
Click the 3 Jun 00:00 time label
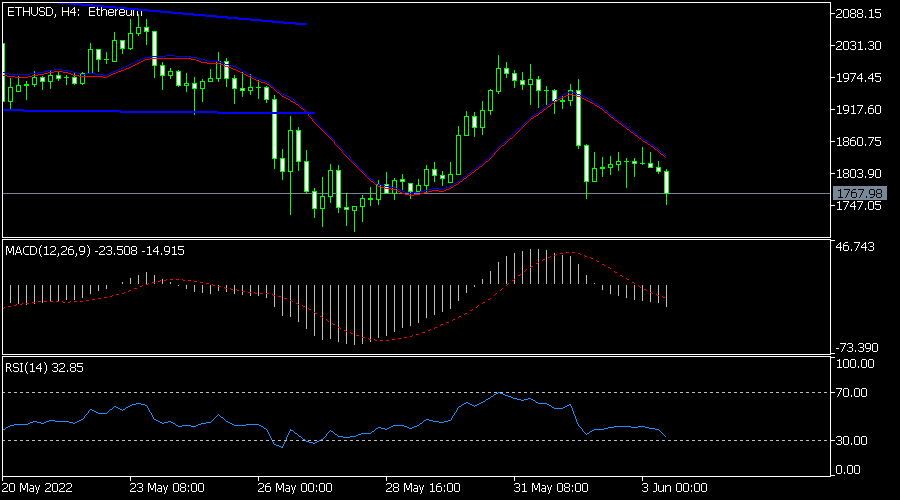[674, 488]
